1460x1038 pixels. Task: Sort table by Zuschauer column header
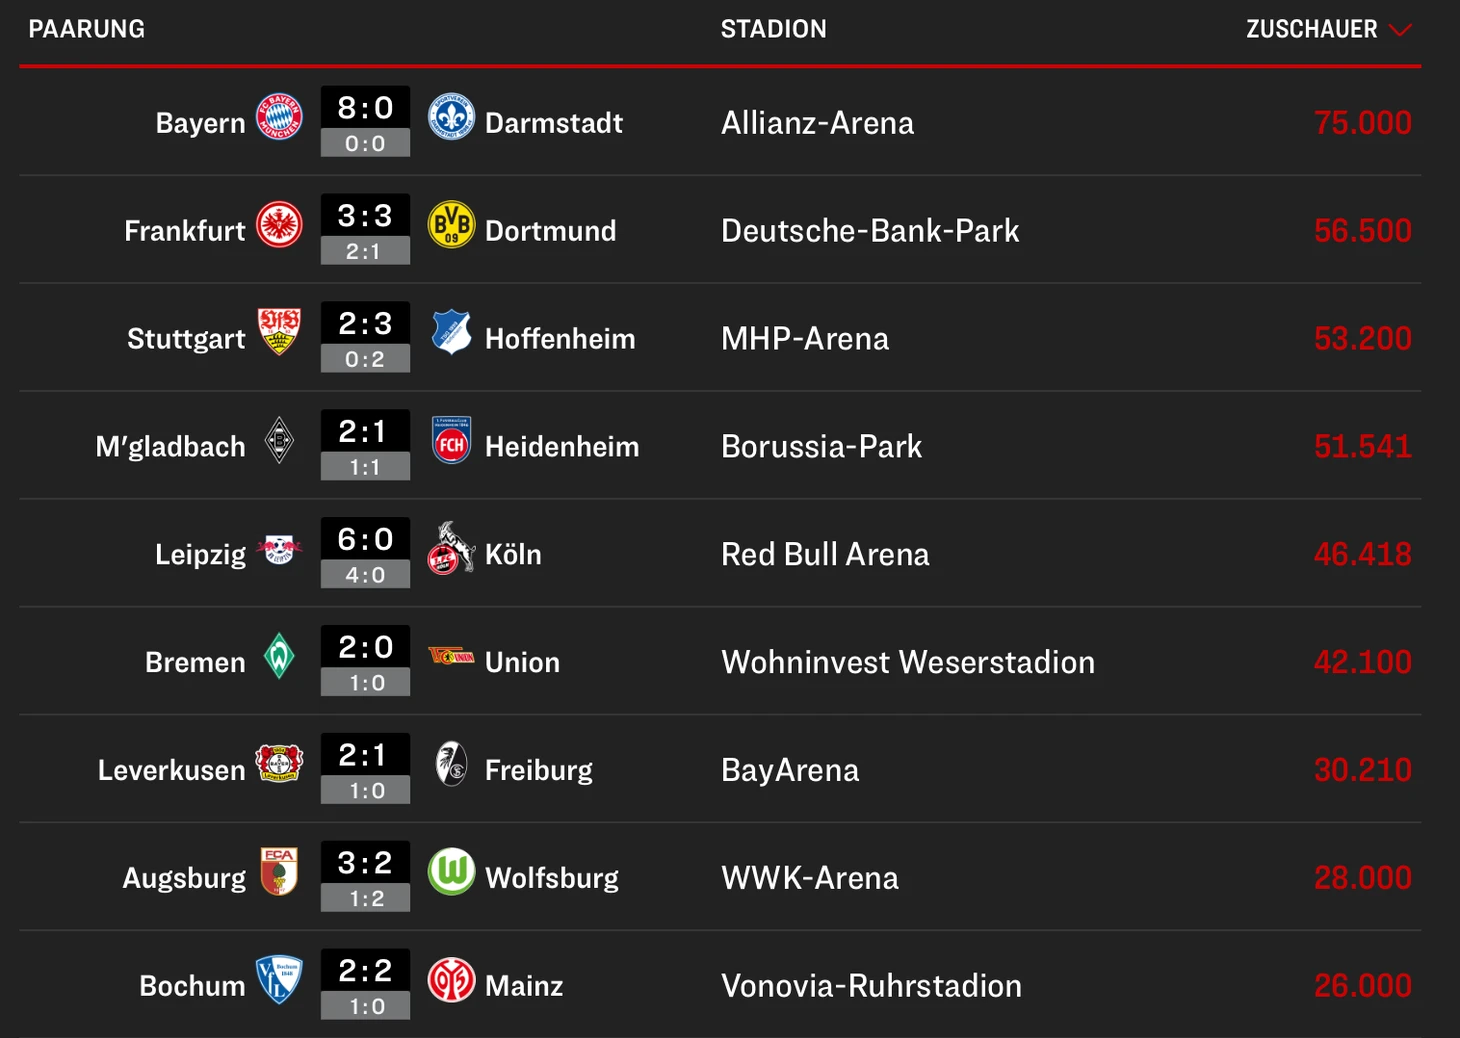coord(1311,30)
